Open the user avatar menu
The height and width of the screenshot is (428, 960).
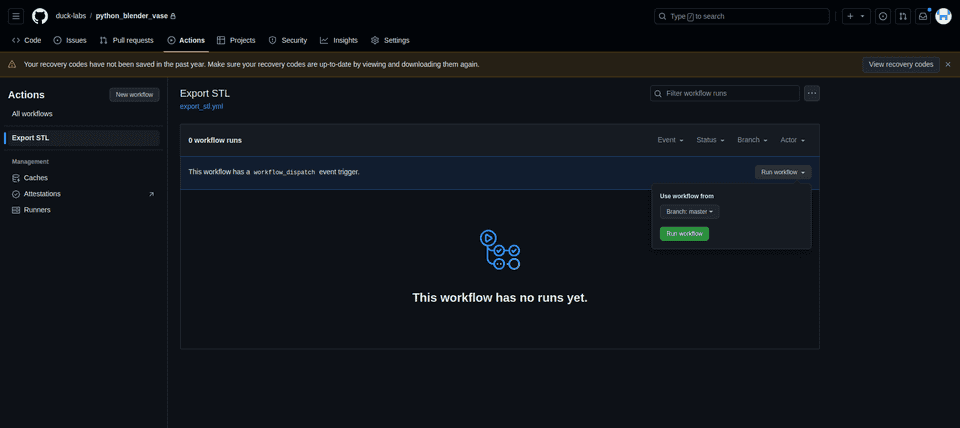pos(943,16)
